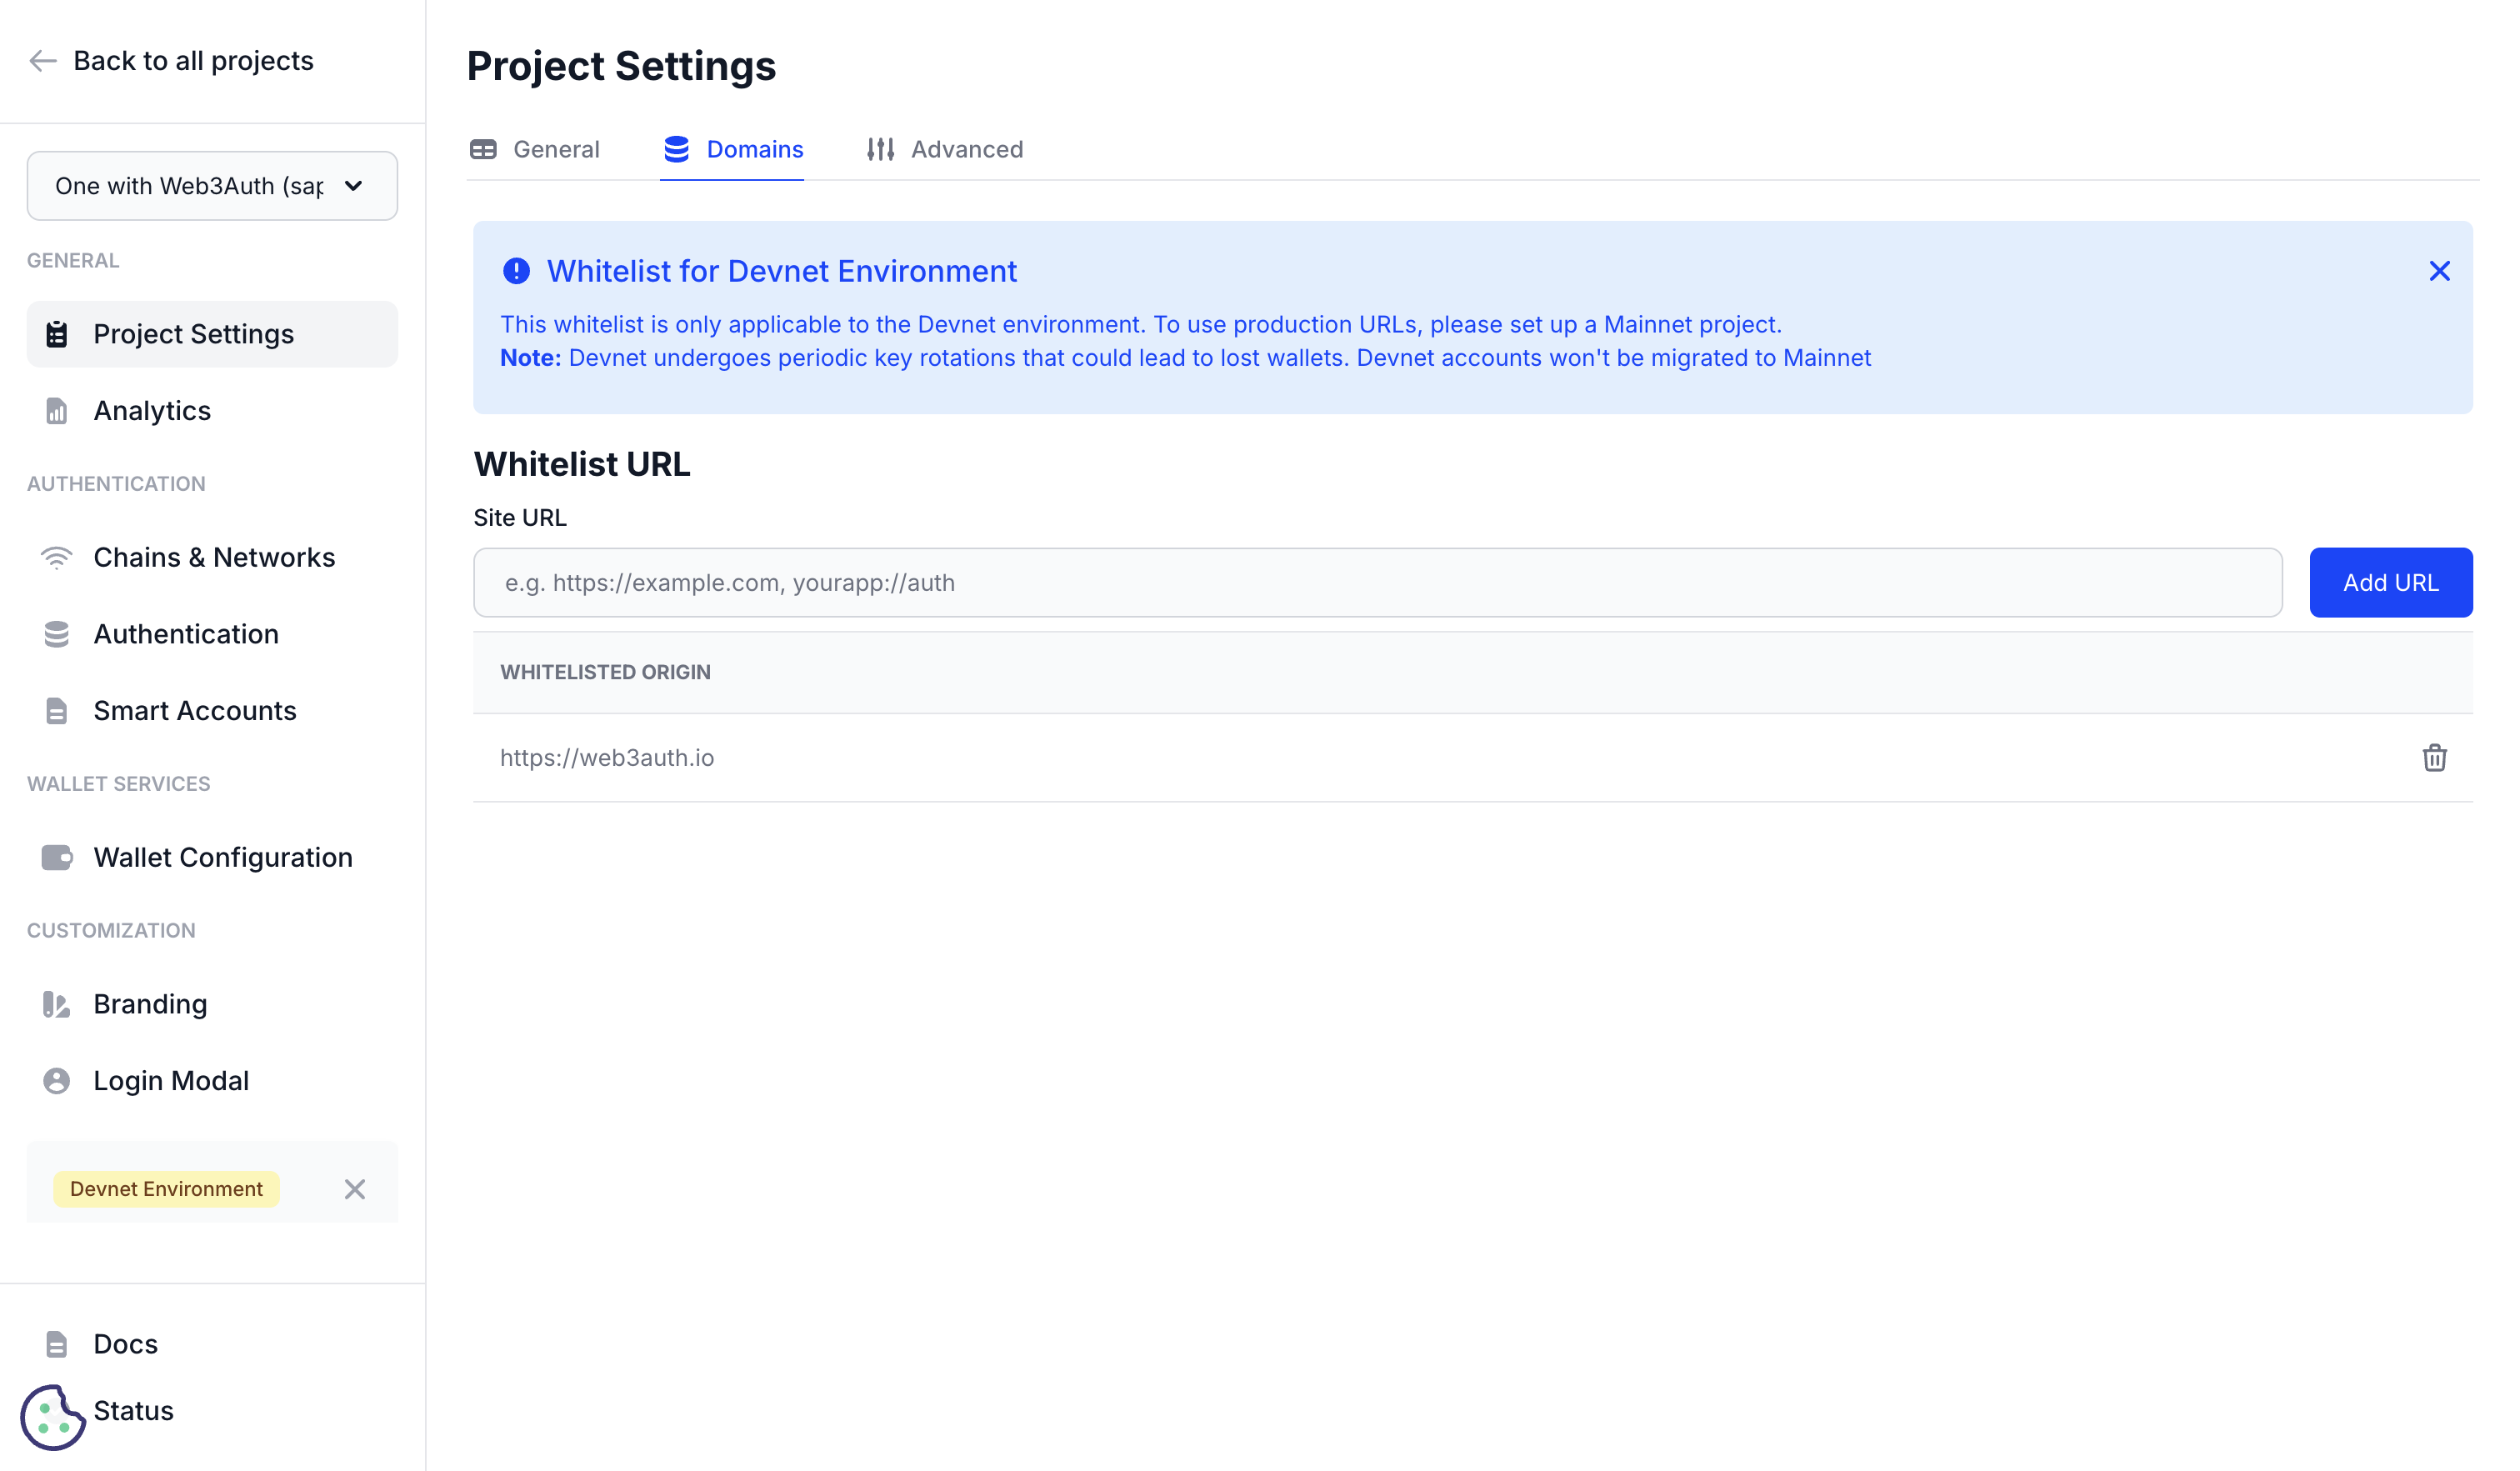Image resolution: width=2520 pixels, height=1471 pixels.
Task: Select the Smart Accounts document icon
Action: tap(56, 710)
